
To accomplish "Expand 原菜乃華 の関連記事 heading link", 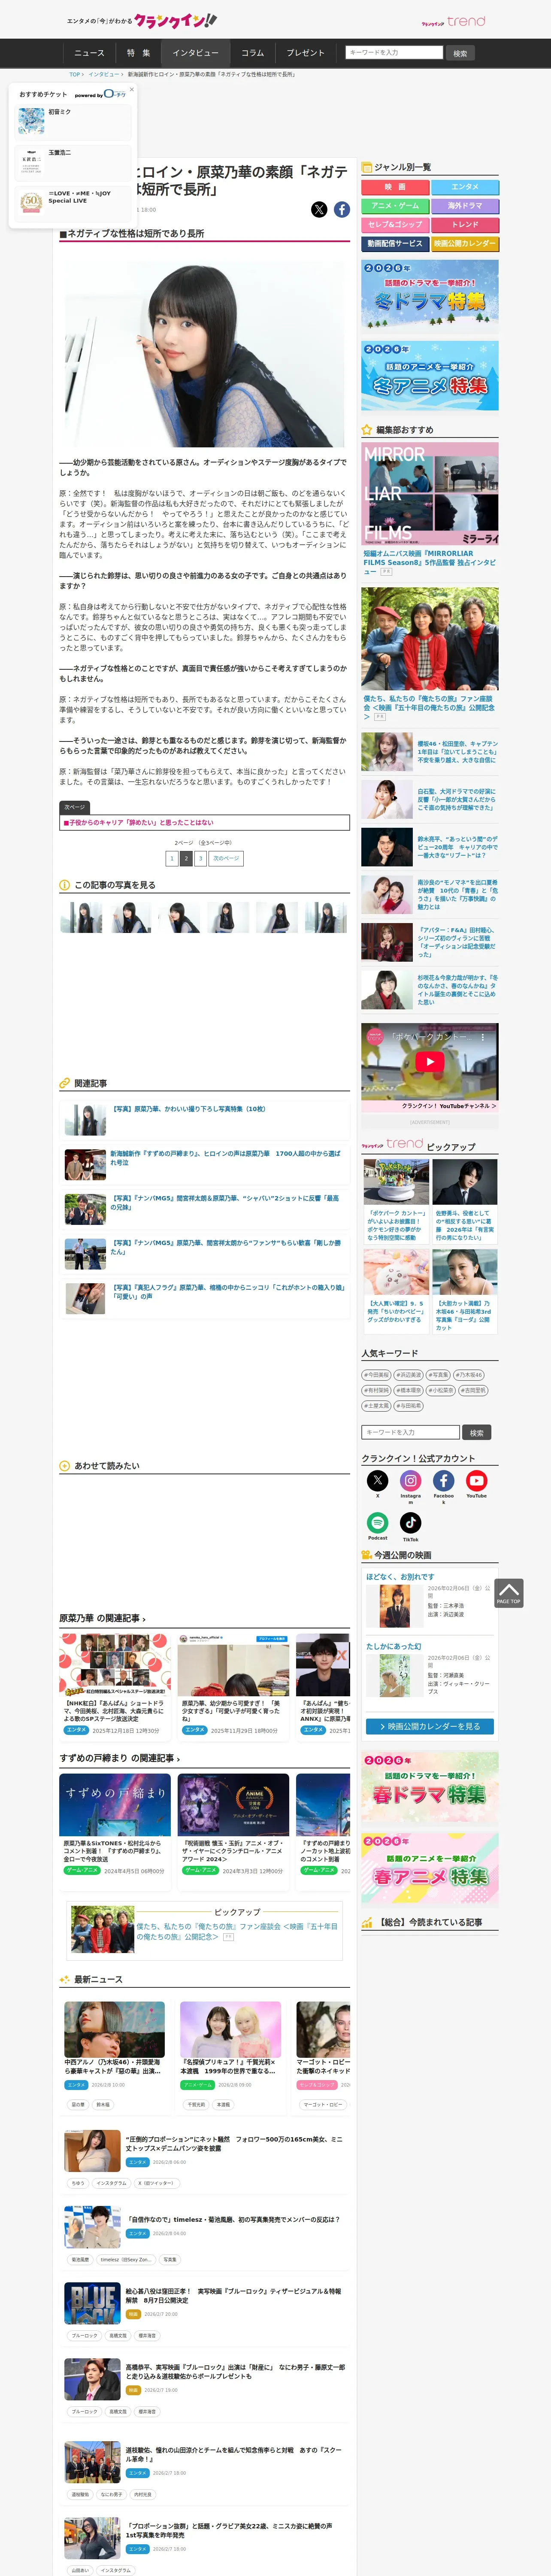I will 102,1618.
